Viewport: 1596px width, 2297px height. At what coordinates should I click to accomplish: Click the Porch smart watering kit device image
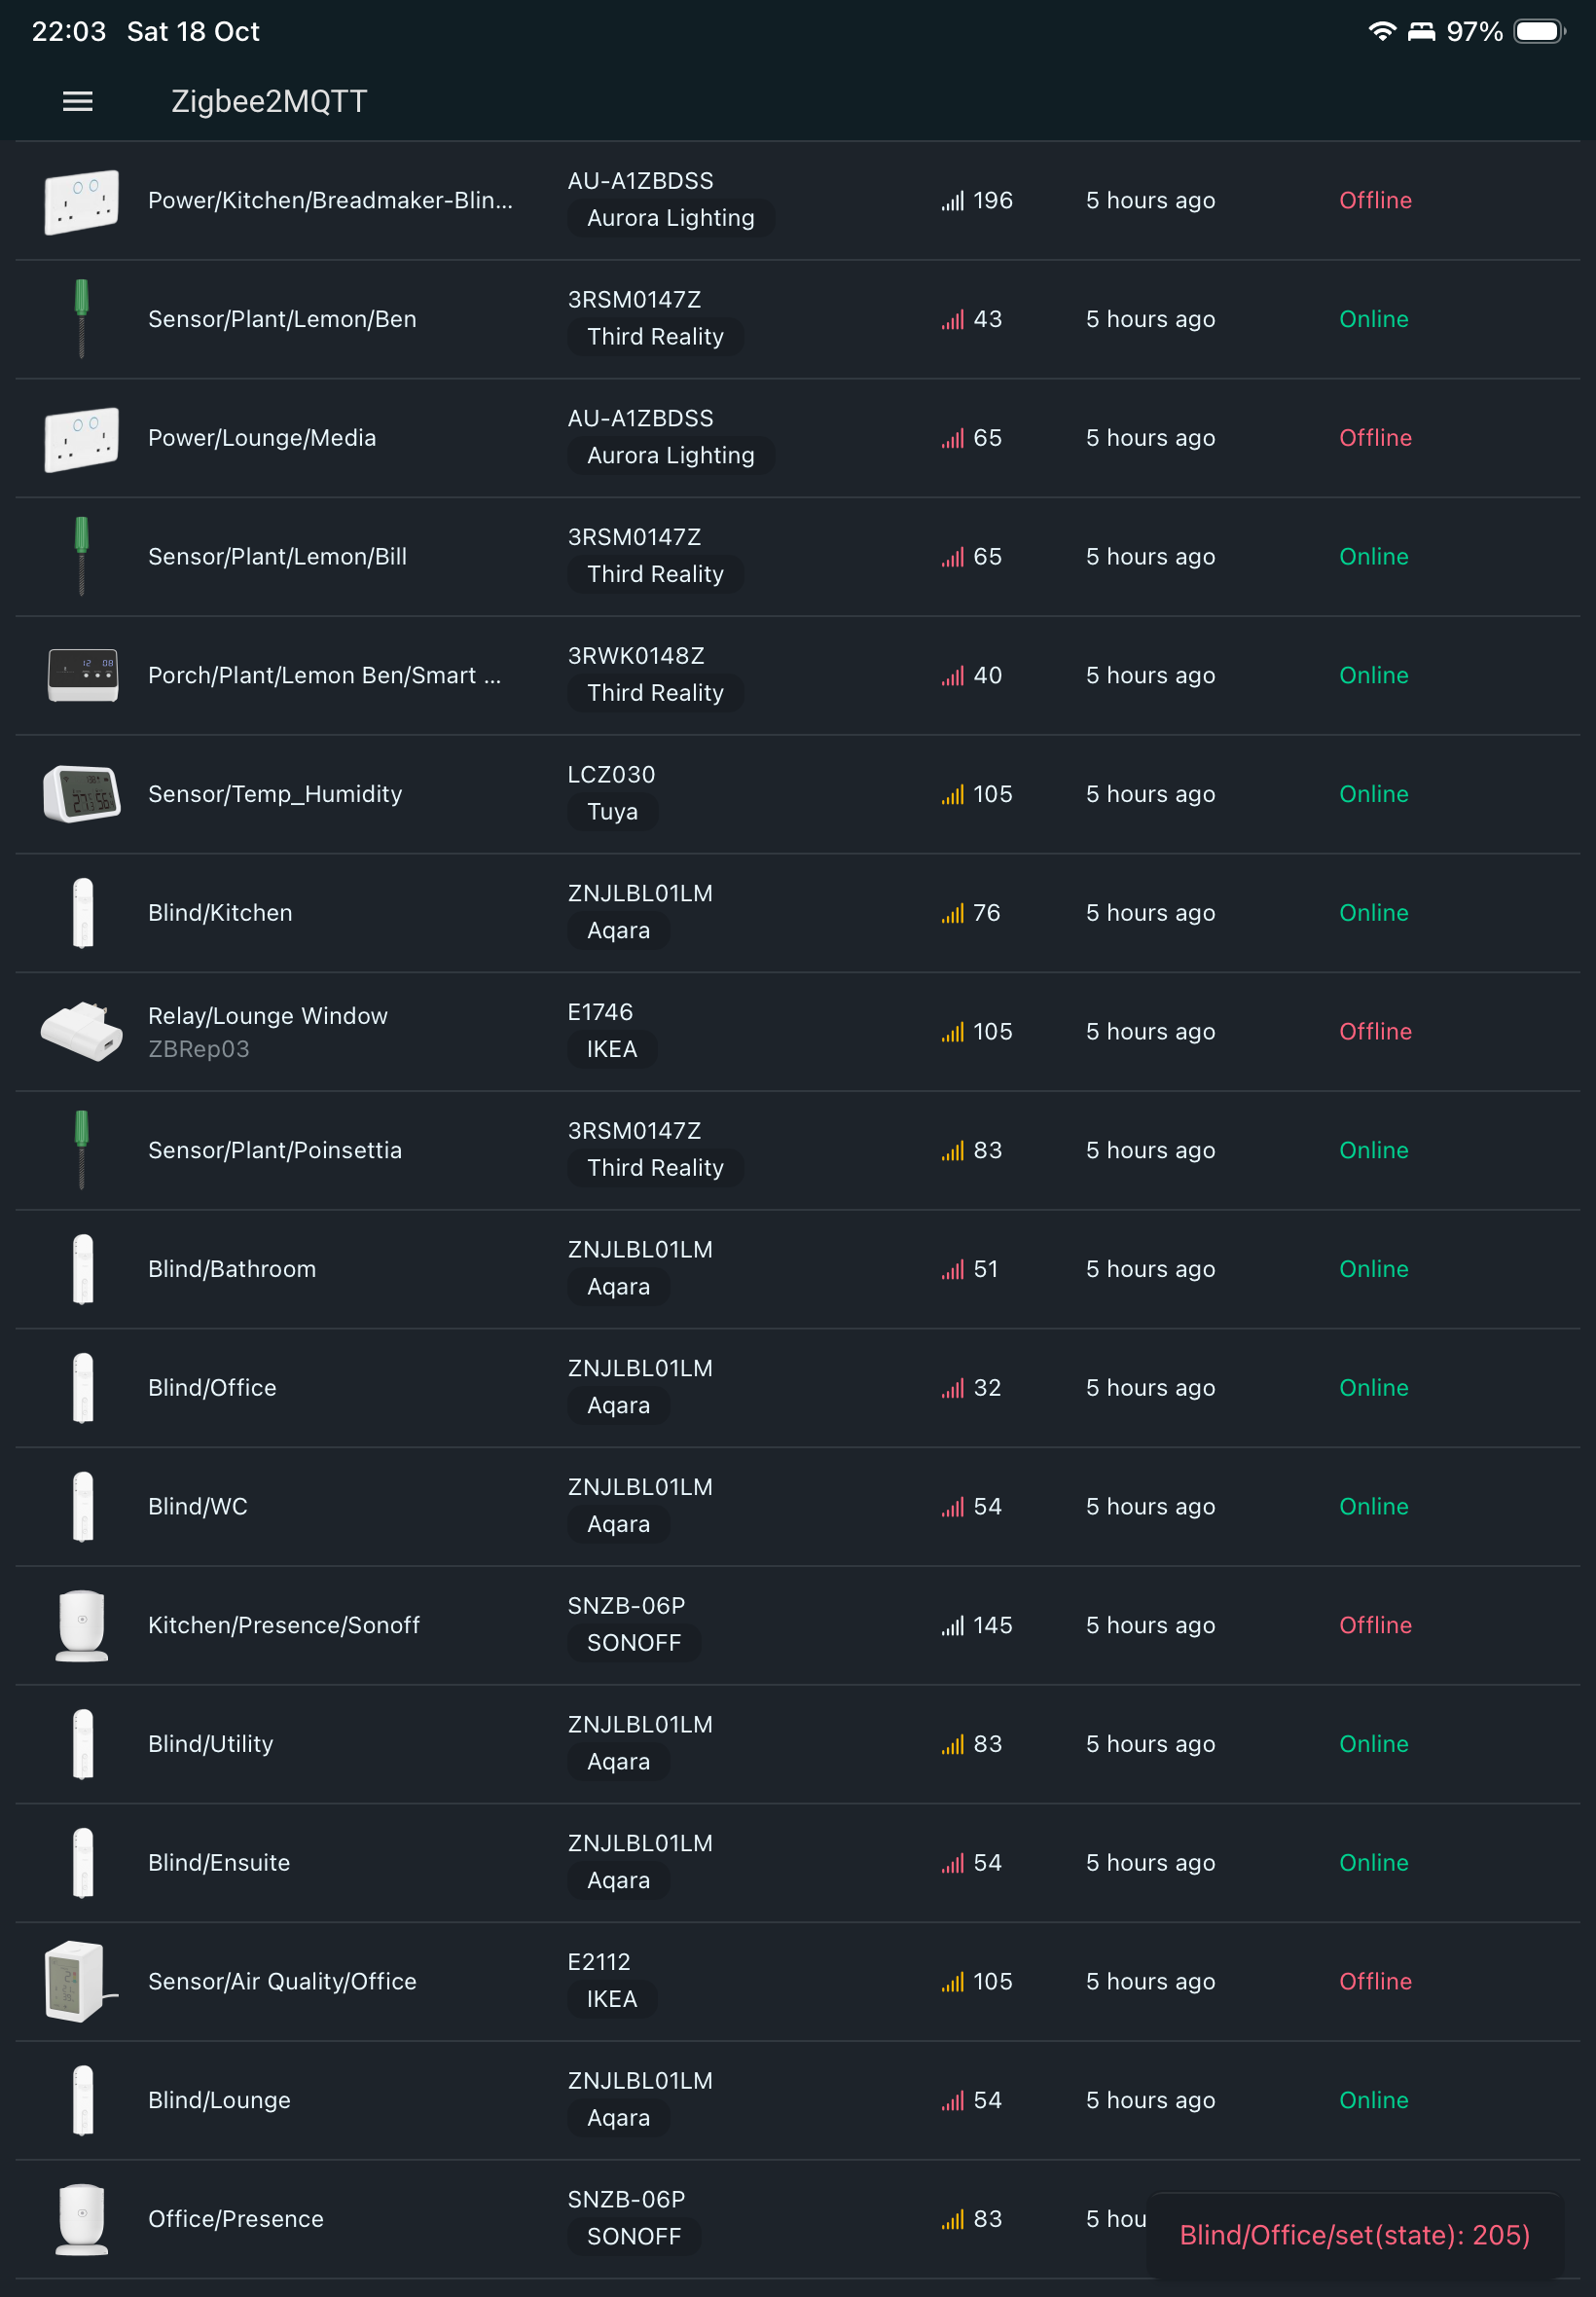(82, 675)
